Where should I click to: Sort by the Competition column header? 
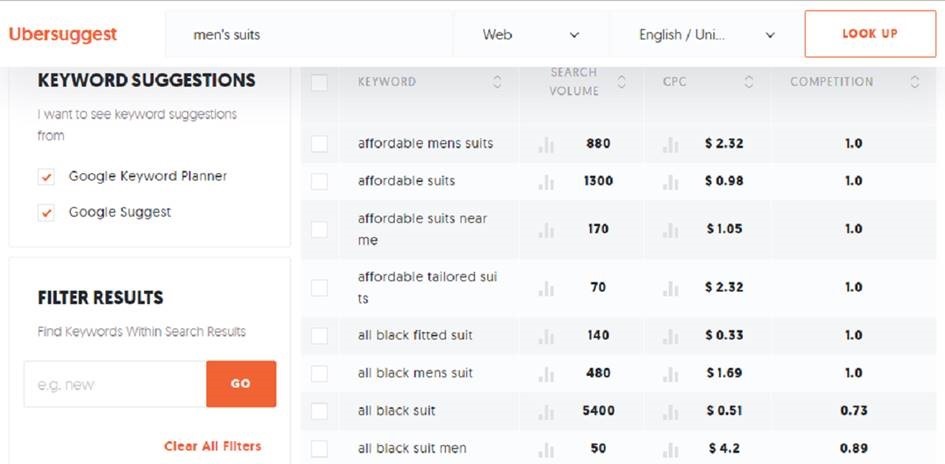[x=914, y=83]
